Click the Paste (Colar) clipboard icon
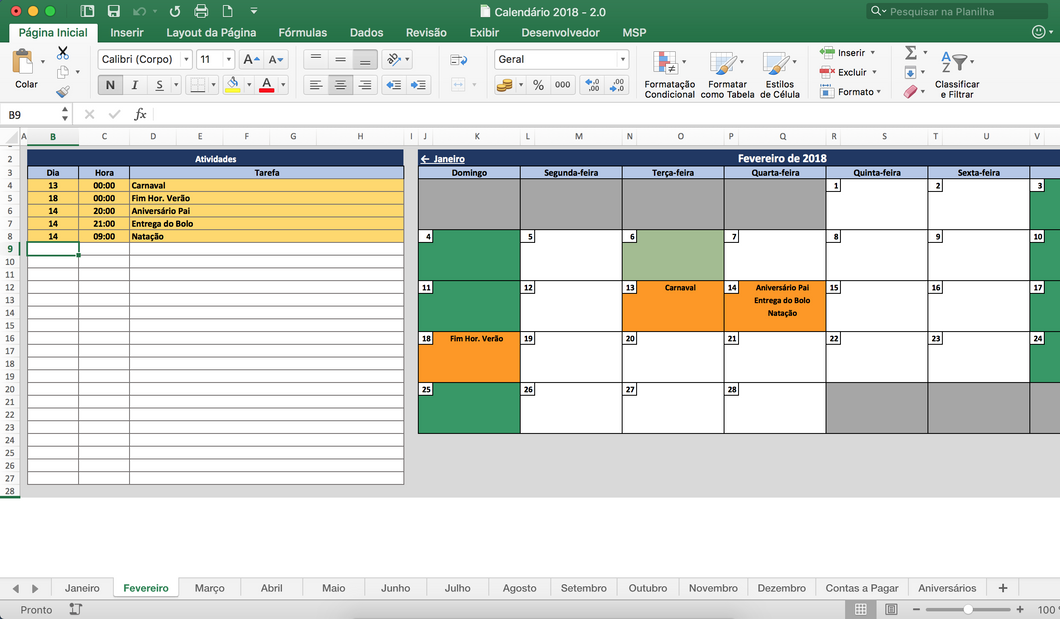This screenshot has height=619, width=1060. pos(23,62)
